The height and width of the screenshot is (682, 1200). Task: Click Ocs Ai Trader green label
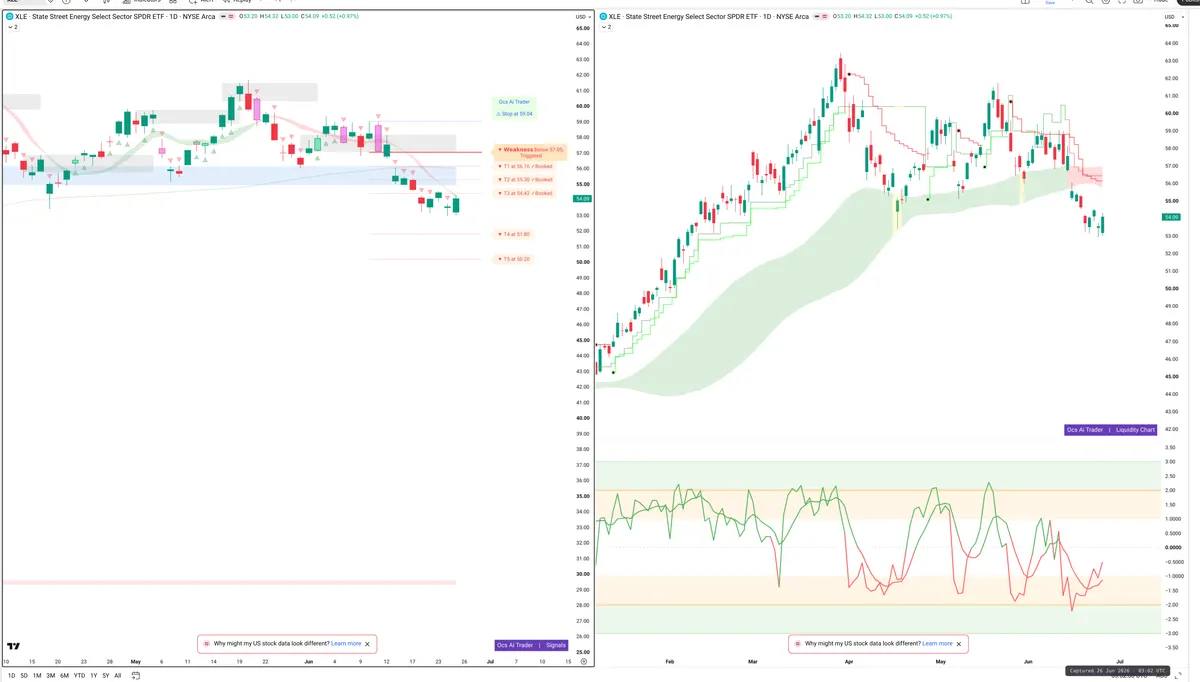pos(515,102)
